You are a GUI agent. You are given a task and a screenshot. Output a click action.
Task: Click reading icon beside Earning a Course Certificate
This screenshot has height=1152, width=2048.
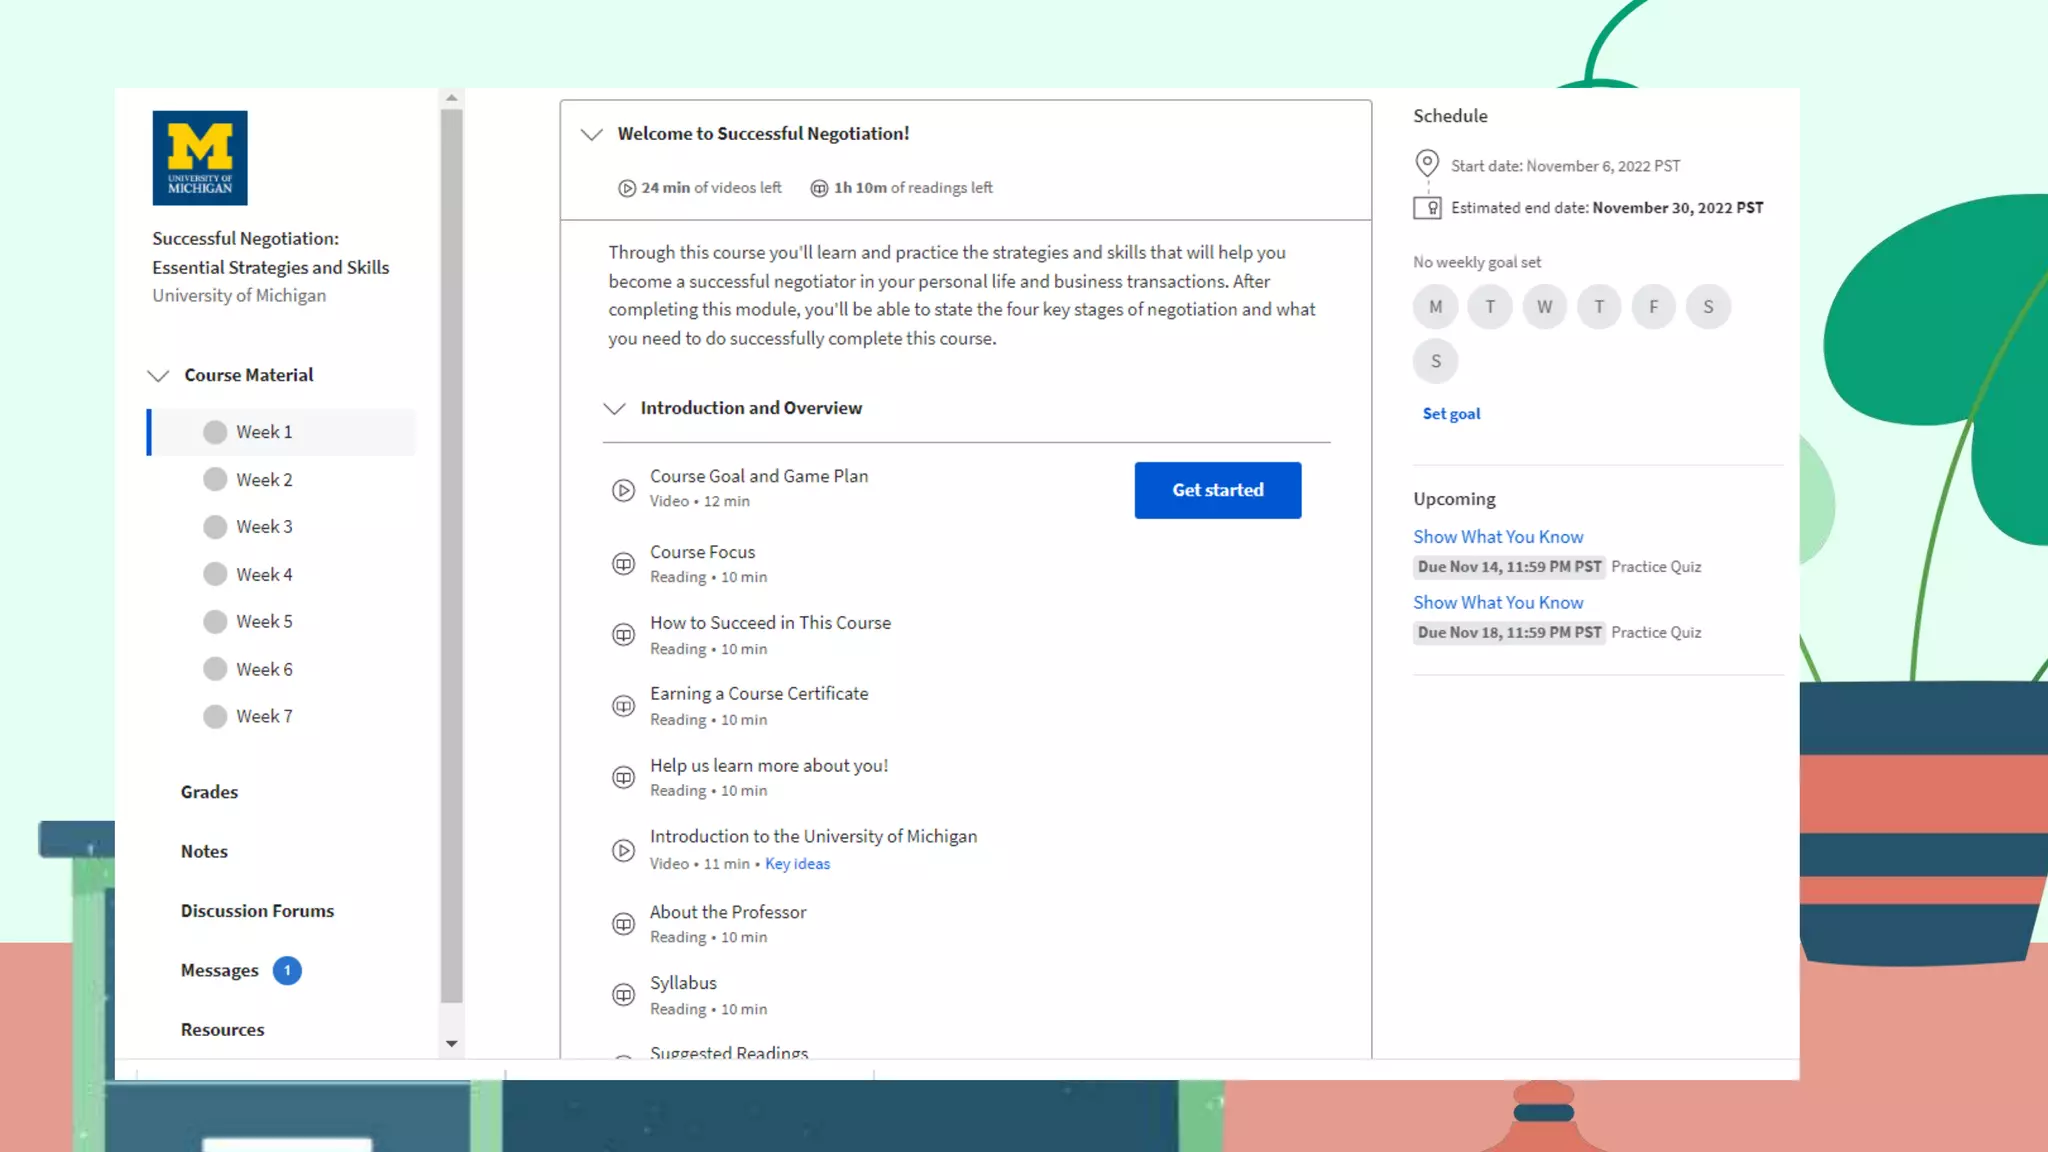coord(623,706)
